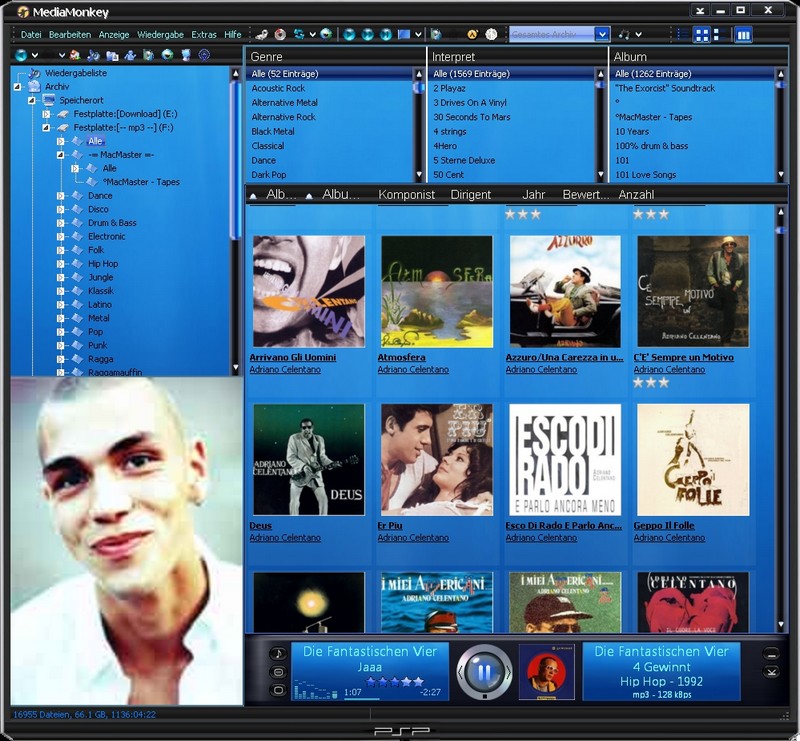Switch to list view mode
Screen dimensions: 800x741
682,34
